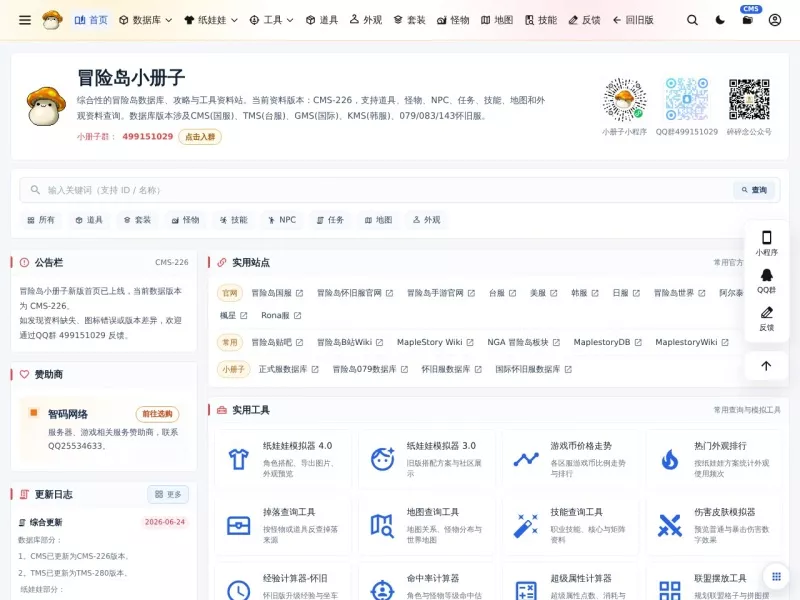This screenshot has width=800, height=600.
Task: Open the 套装 nav item
Action: pyautogui.click(x=410, y=20)
